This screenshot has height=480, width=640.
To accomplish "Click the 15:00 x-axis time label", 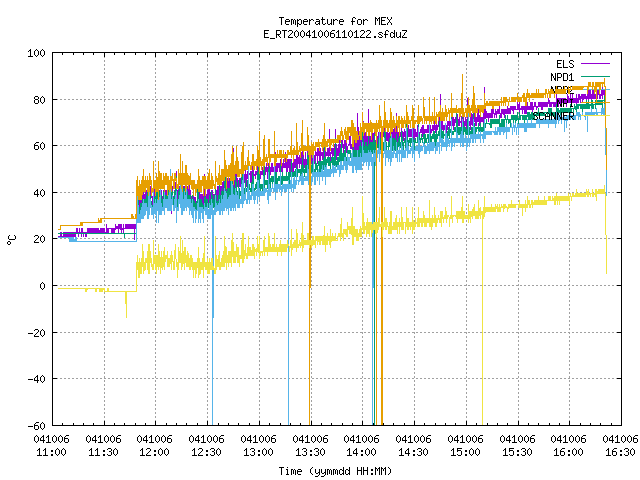I will coord(465,452).
